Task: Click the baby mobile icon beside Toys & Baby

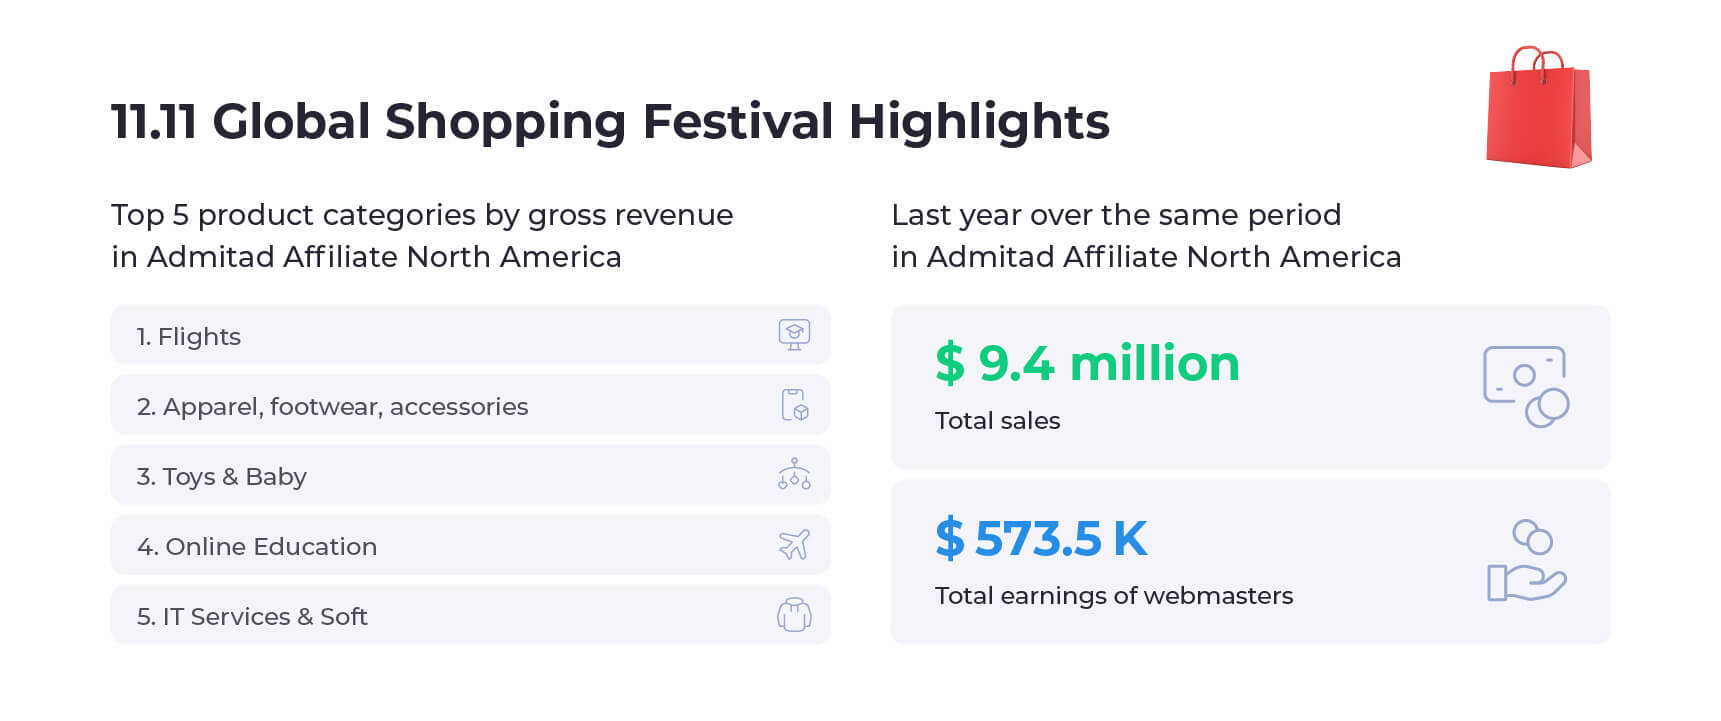Action: click(x=794, y=474)
